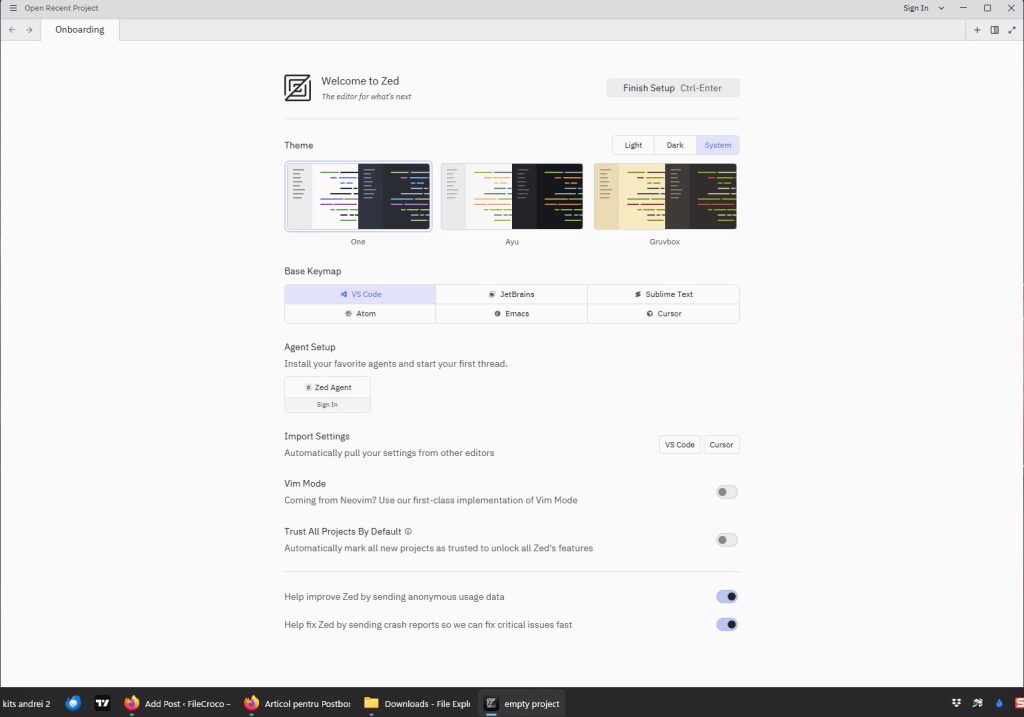The width and height of the screenshot is (1024, 717).
Task: Open Downloads File Explorer taskbar window
Action: tap(417, 703)
